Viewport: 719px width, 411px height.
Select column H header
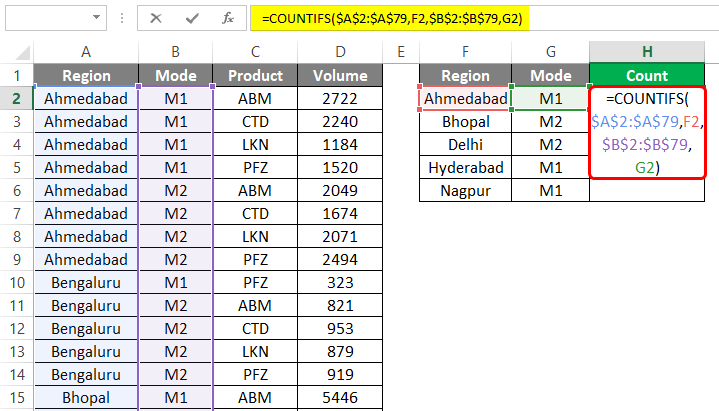[x=646, y=52]
